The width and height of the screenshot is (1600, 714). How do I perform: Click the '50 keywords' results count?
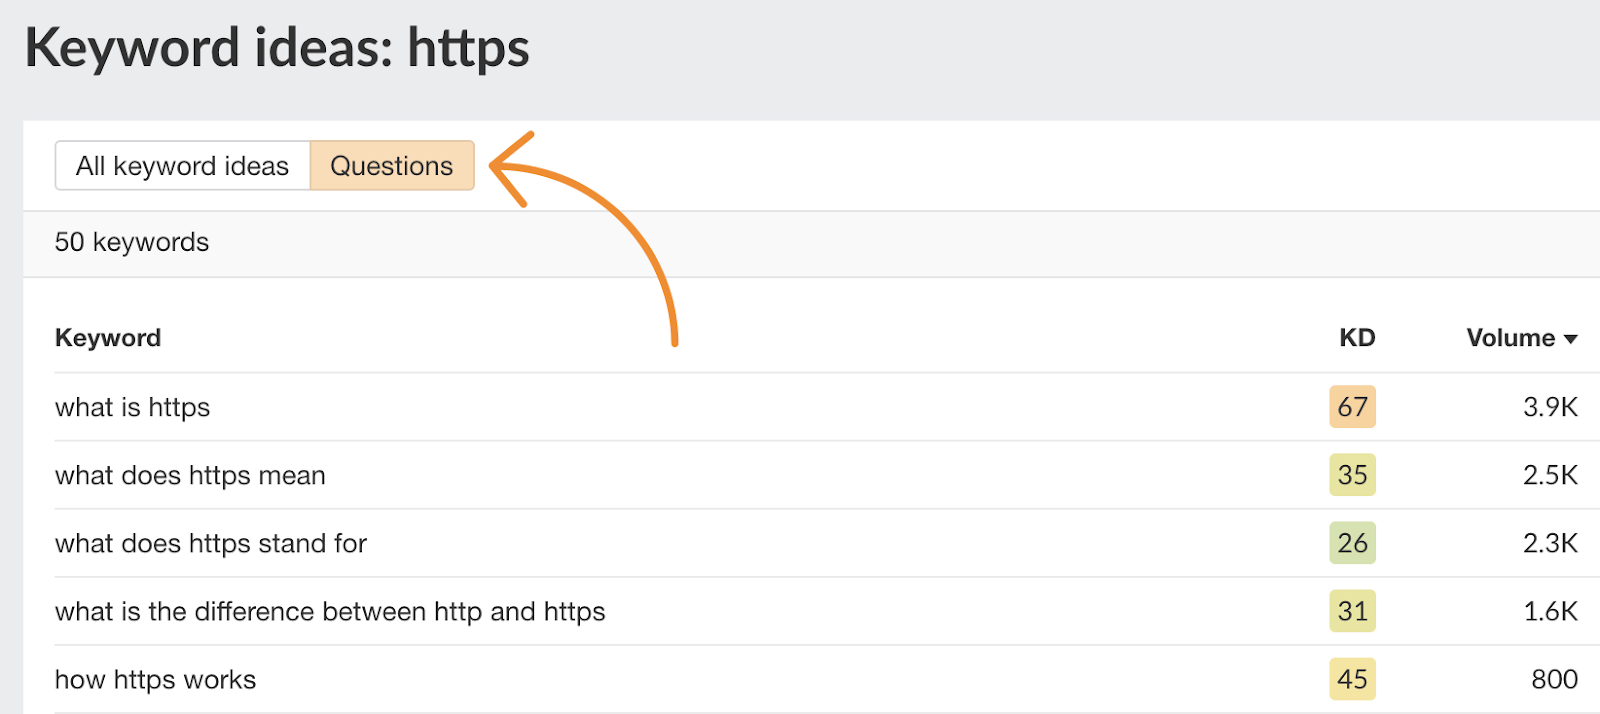[132, 242]
